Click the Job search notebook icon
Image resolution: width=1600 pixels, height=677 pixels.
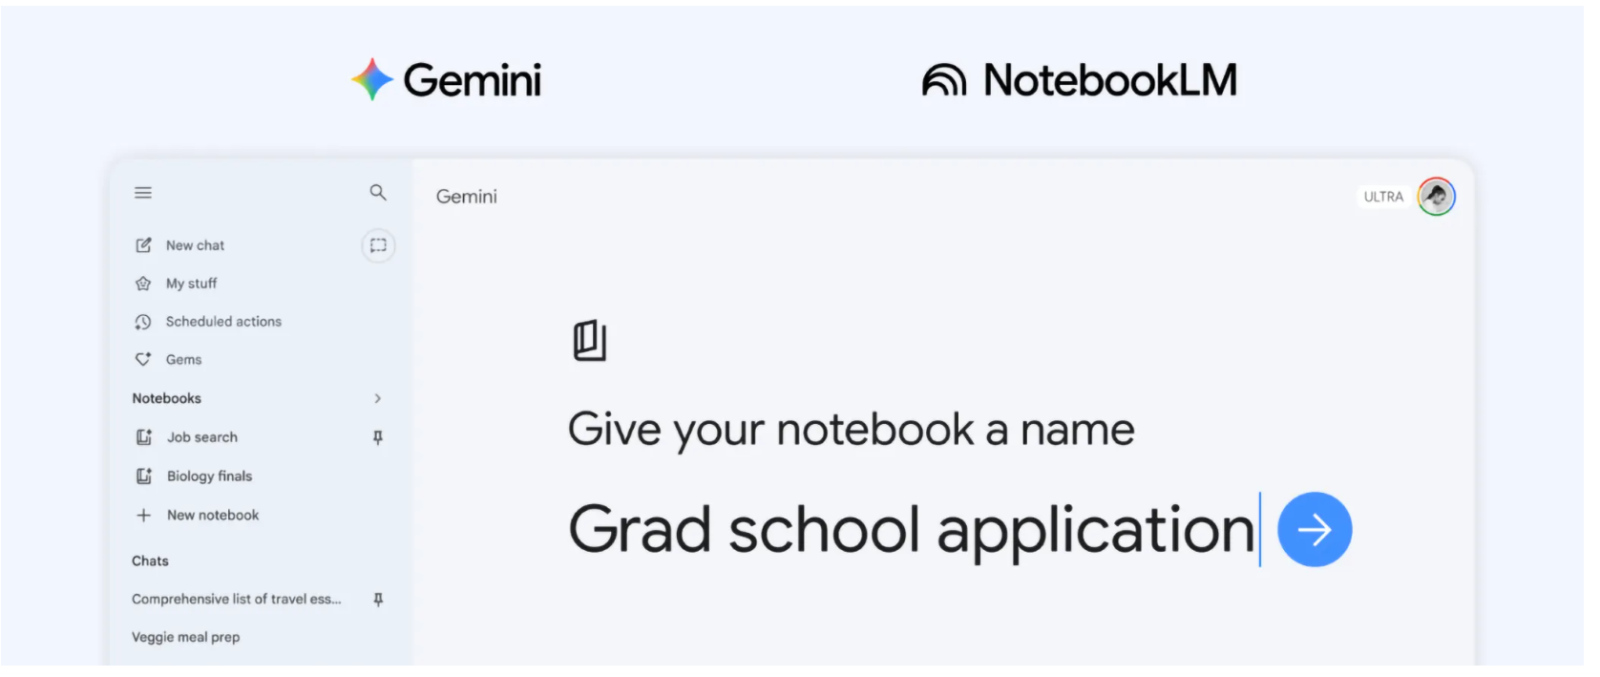[144, 437]
